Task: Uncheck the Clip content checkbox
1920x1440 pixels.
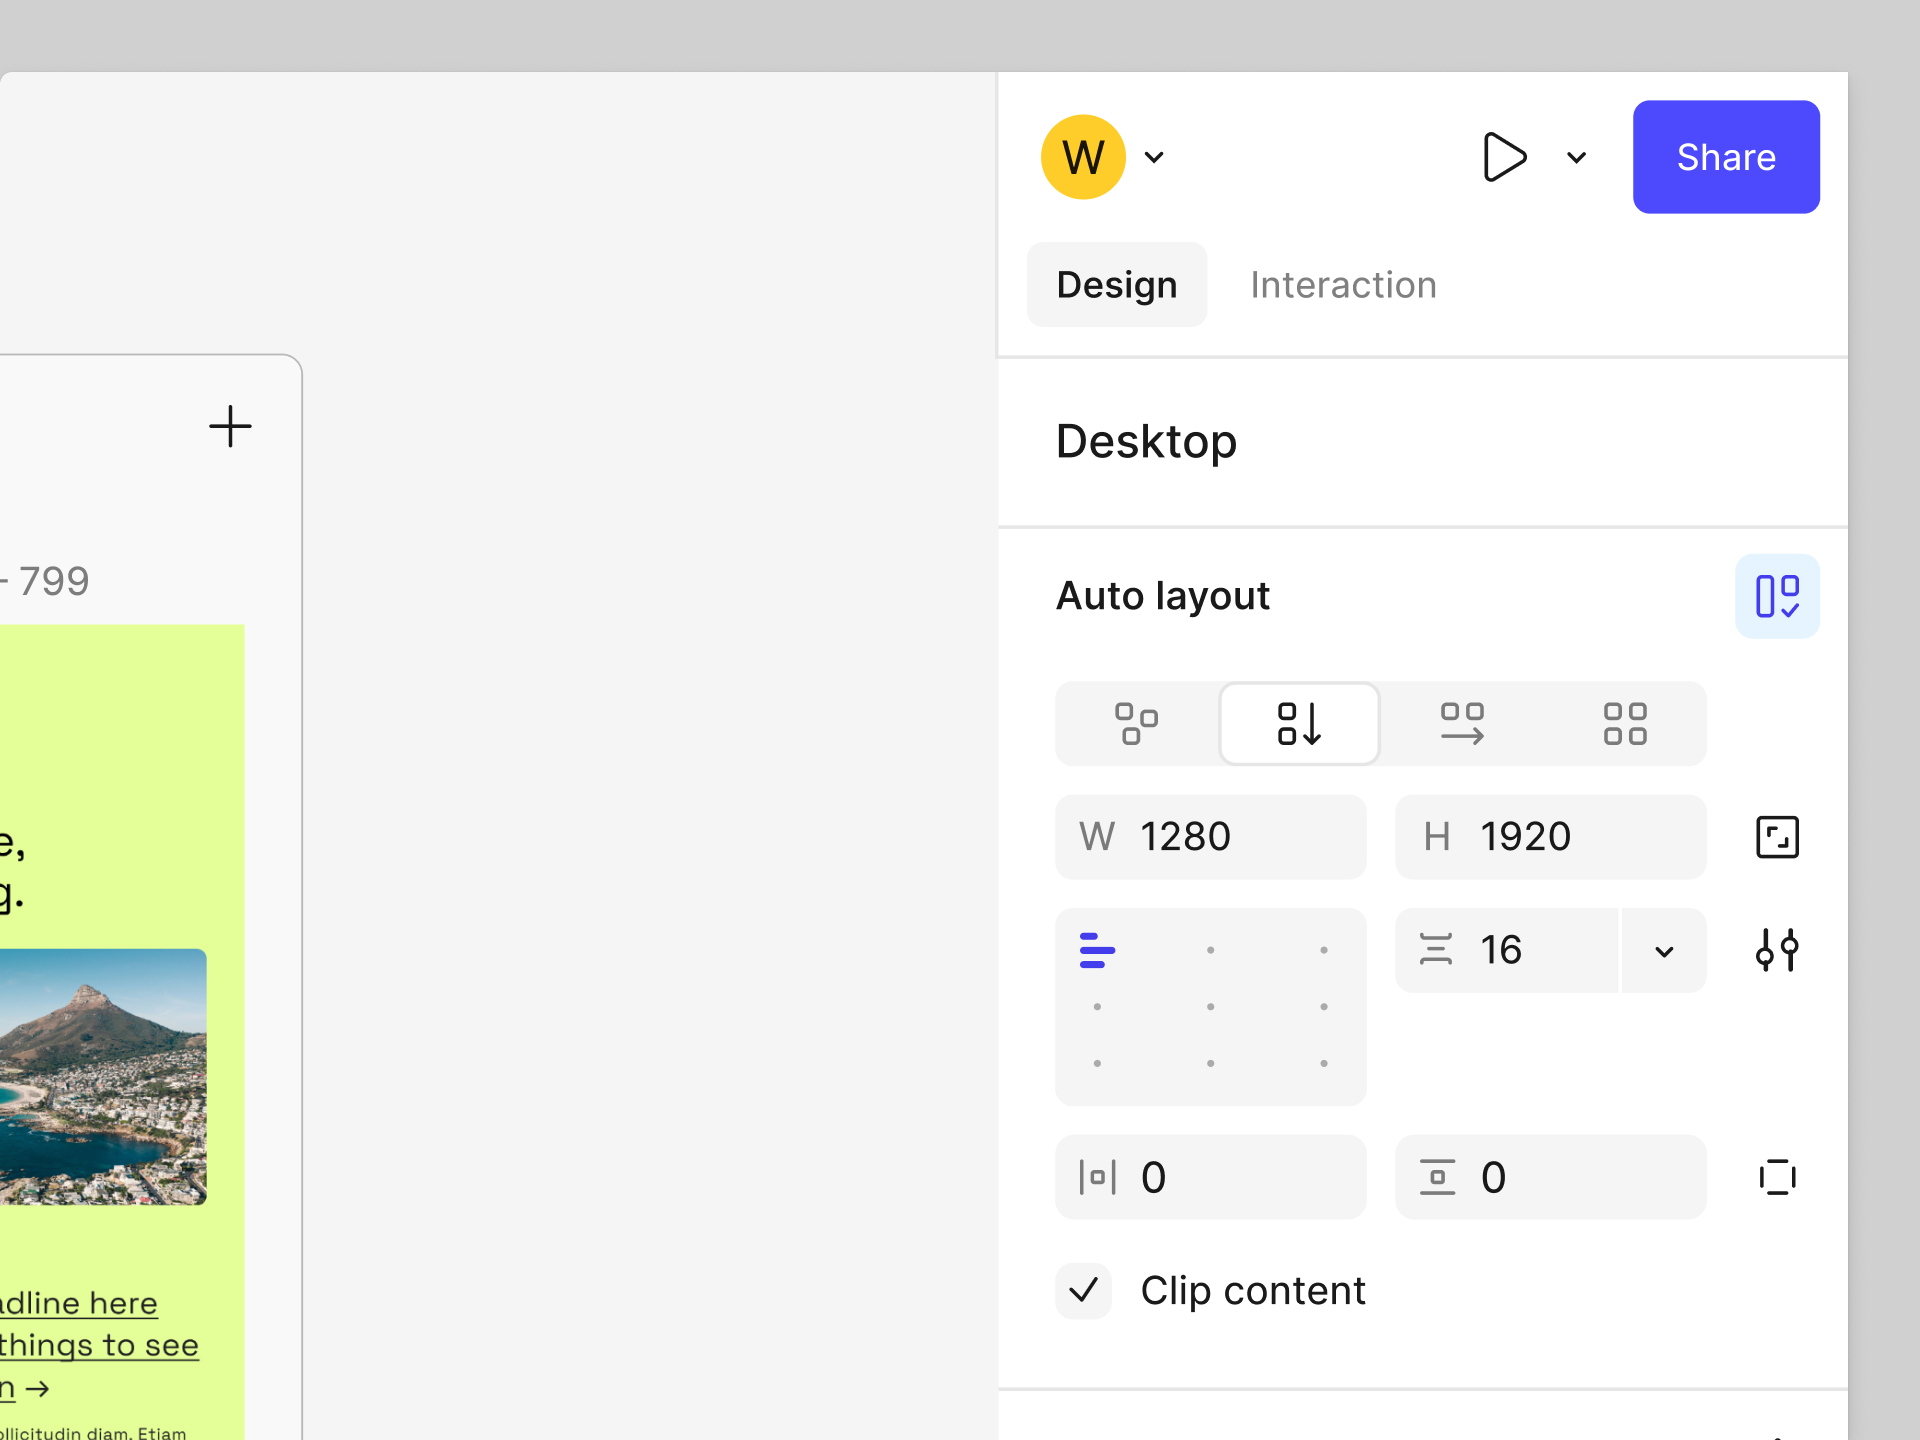Action: click(1083, 1290)
